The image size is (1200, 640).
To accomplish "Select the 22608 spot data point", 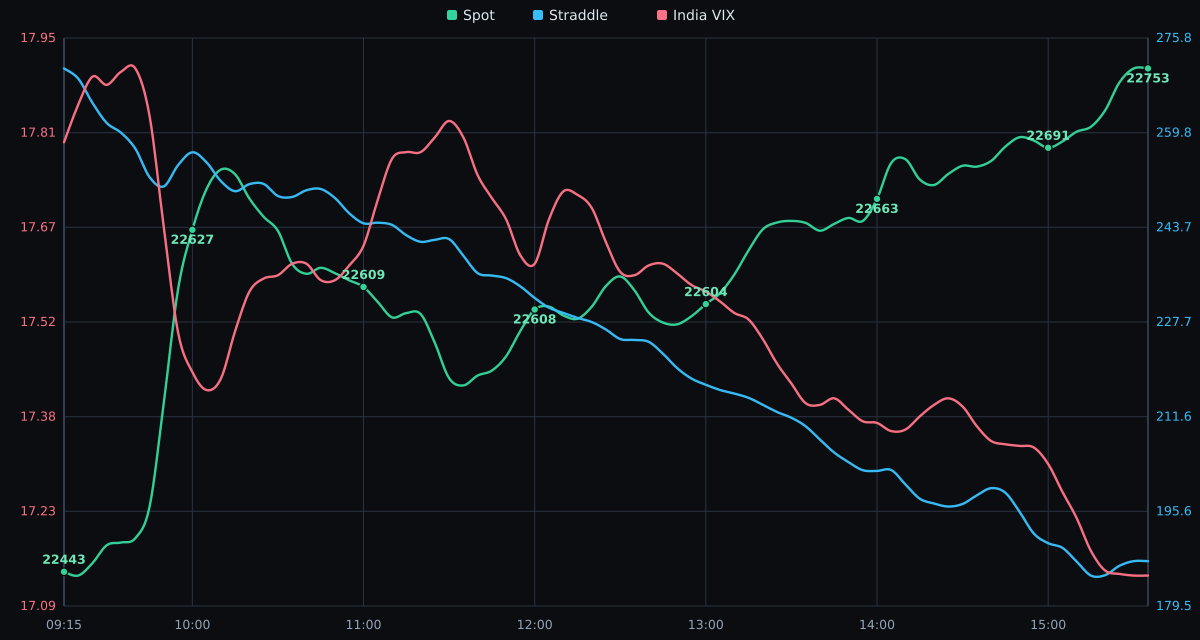I will click(x=534, y=309).
